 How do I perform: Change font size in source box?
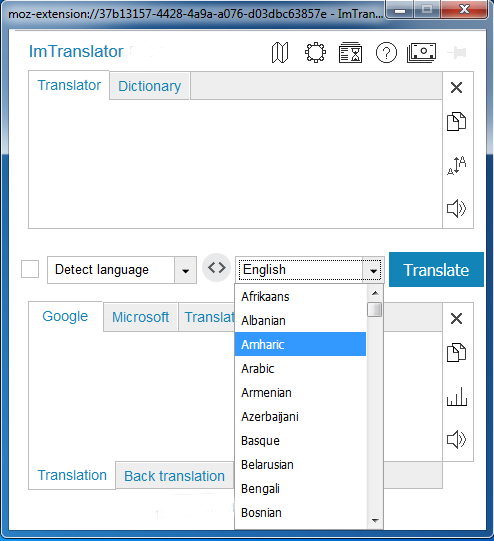[x=456, y=165]
